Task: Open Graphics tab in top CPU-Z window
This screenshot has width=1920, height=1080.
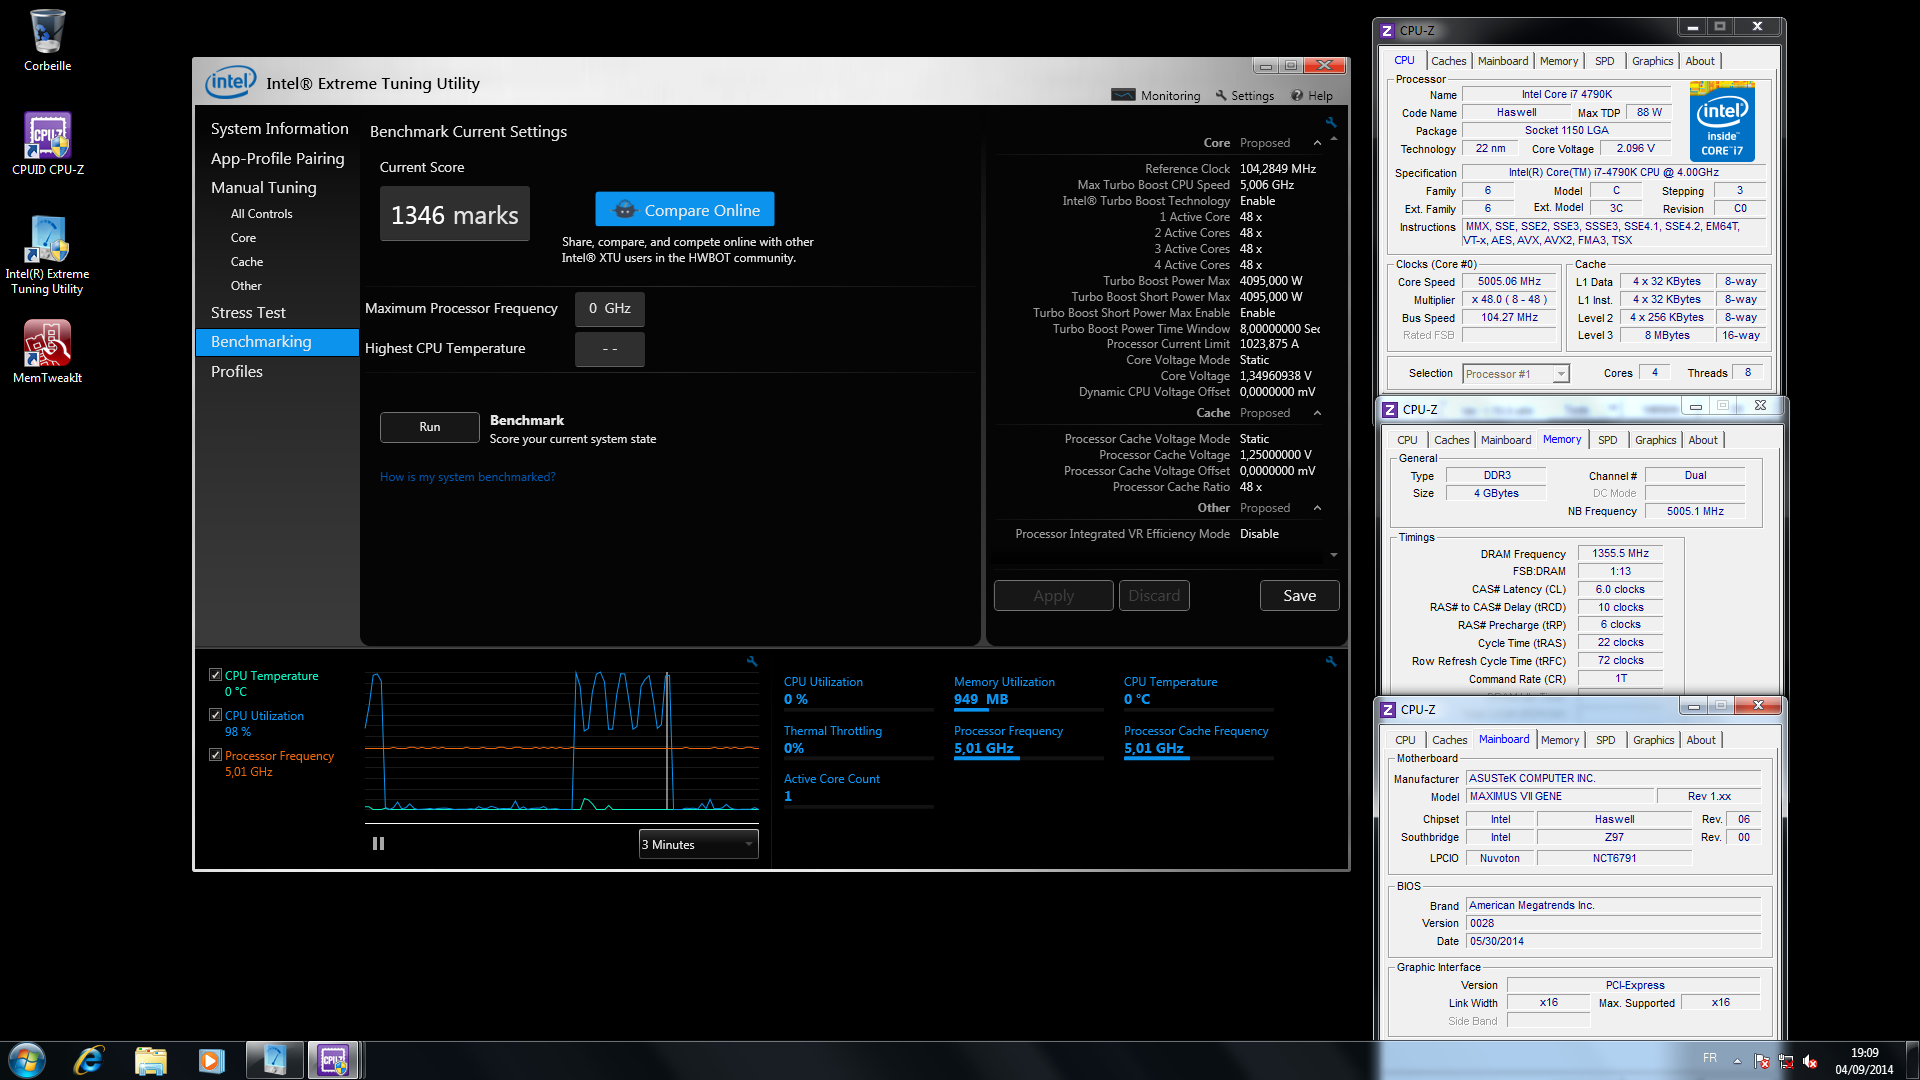Action: pyautogui.click(x=1652, y=61)
